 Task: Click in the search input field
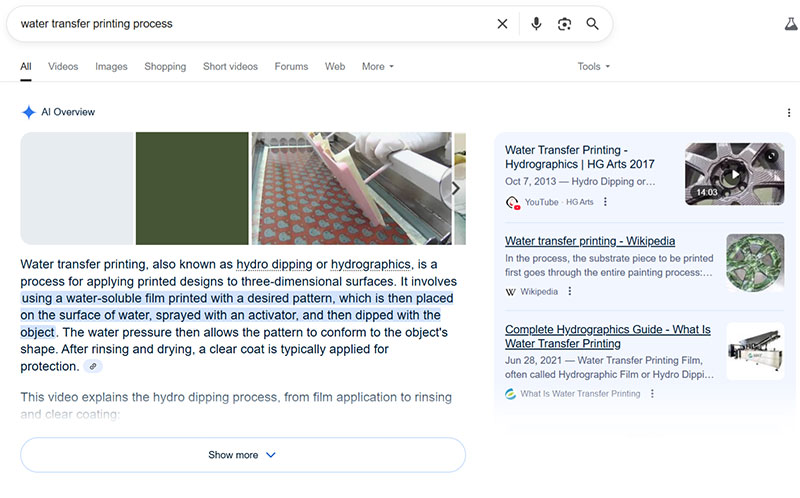pyautogui.click(x=253, y=24)
